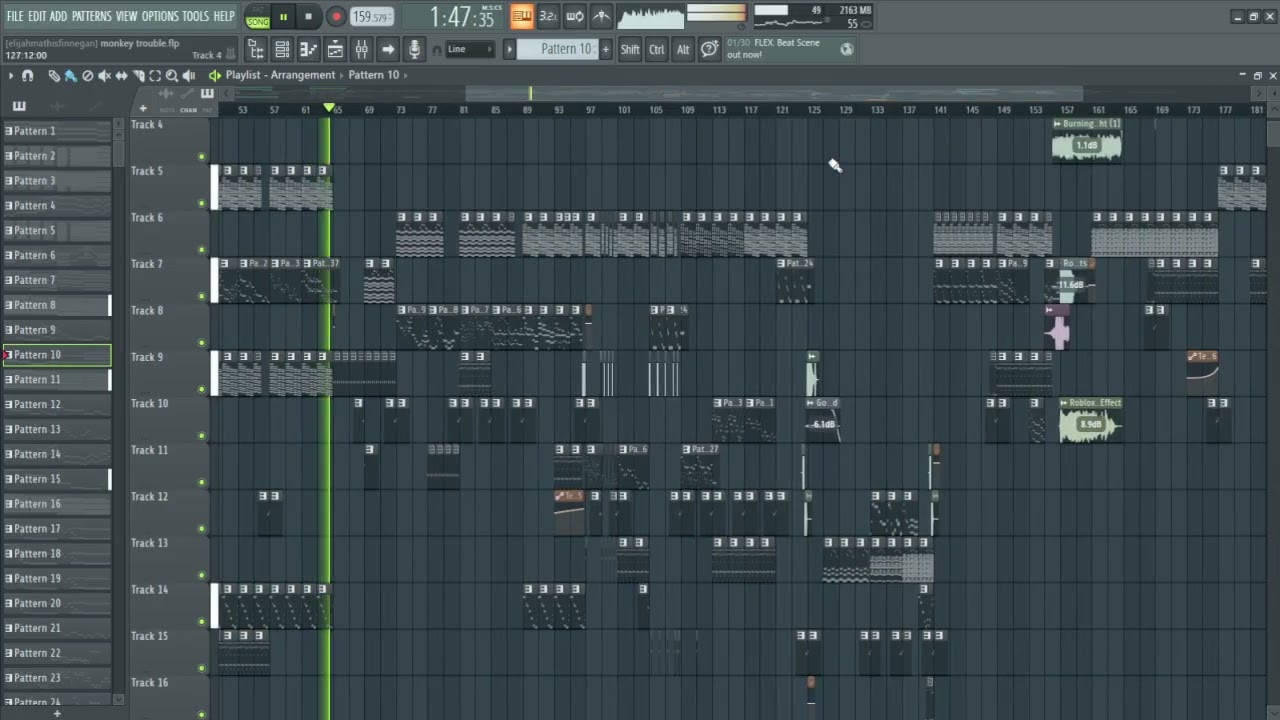This screenshot has height=720, width=1280.
Task: Toggle the playlist snap magnet icon
Action: click(x=27, y=76)
